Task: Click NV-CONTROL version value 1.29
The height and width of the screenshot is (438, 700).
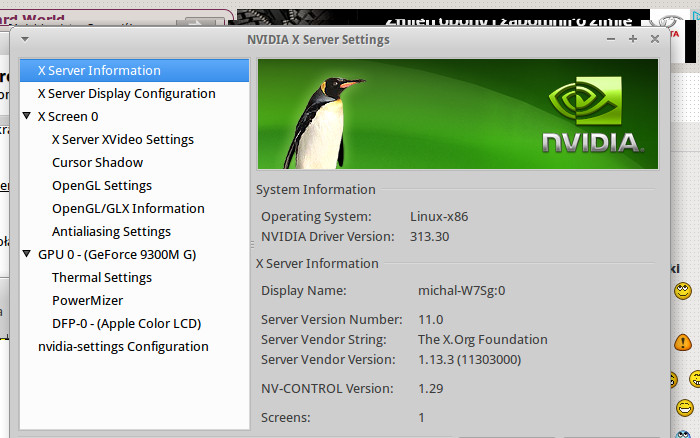Action: [x=430, y=389]
